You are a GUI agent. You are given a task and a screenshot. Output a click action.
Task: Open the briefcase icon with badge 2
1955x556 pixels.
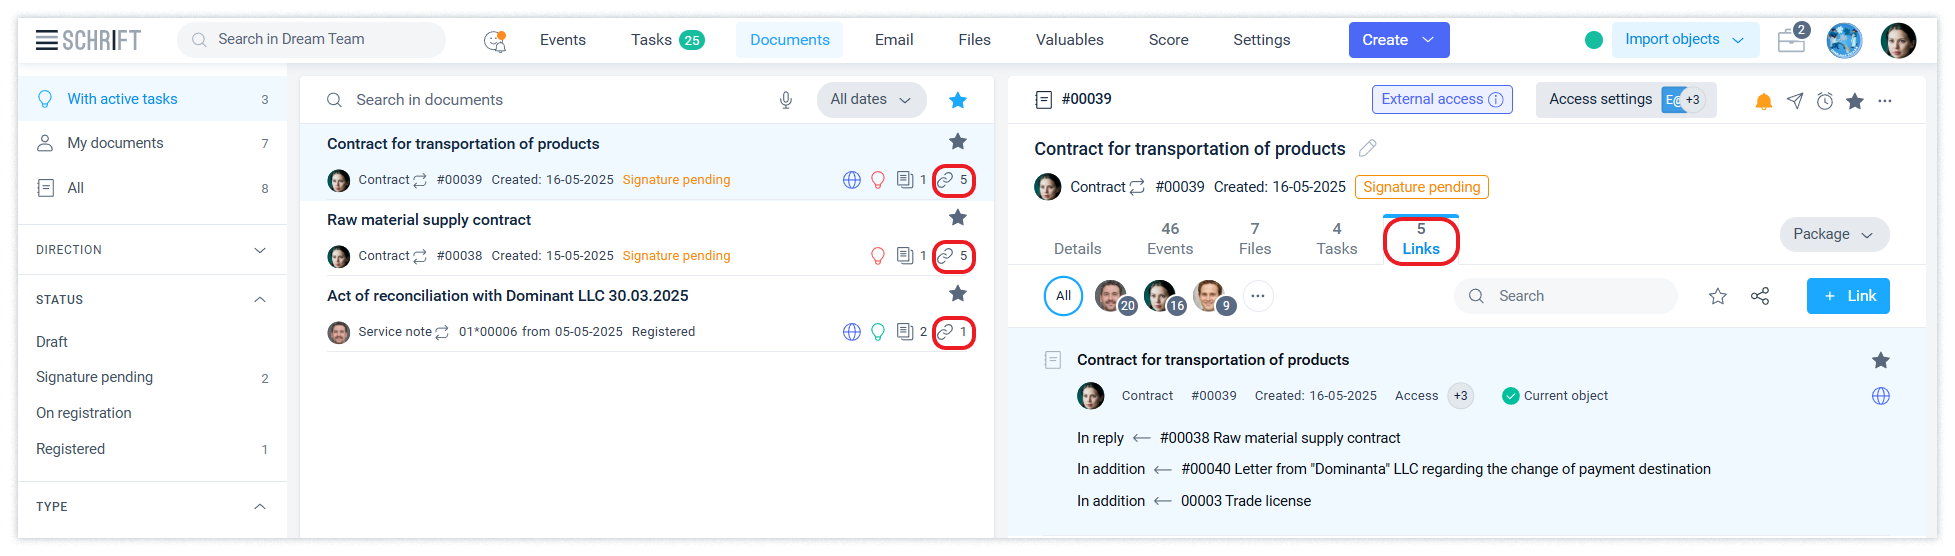(x=1791, y=40)
